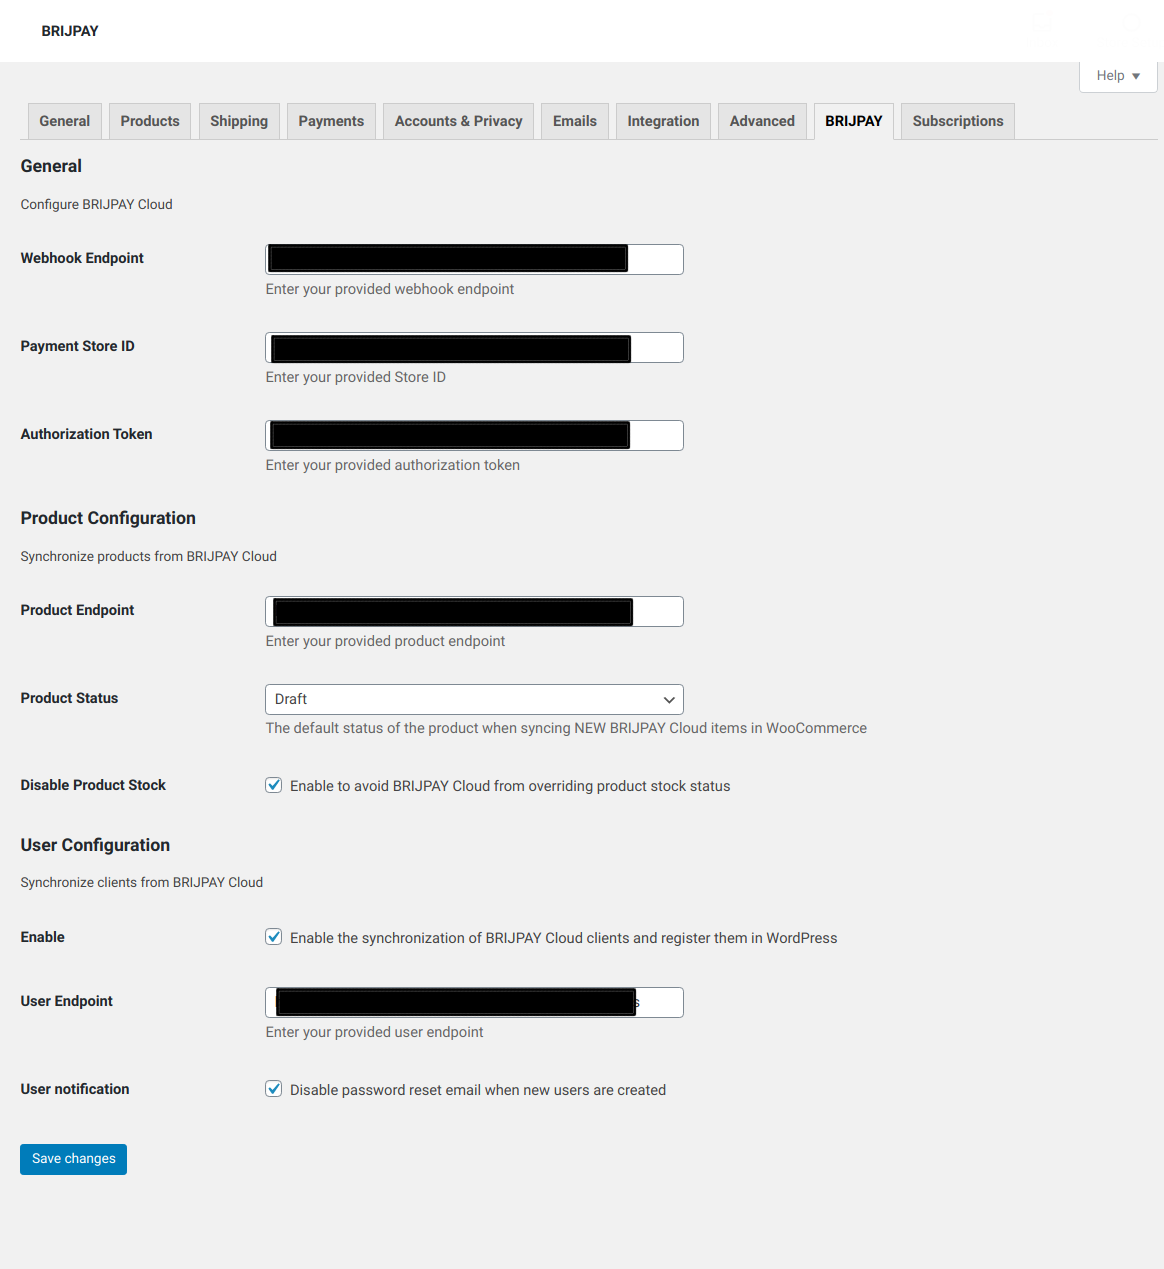Image resolution: width=1164 pixels, height=1269 pixels.
Task: Click the Product Configuration heading
Action: coord(108,518)
